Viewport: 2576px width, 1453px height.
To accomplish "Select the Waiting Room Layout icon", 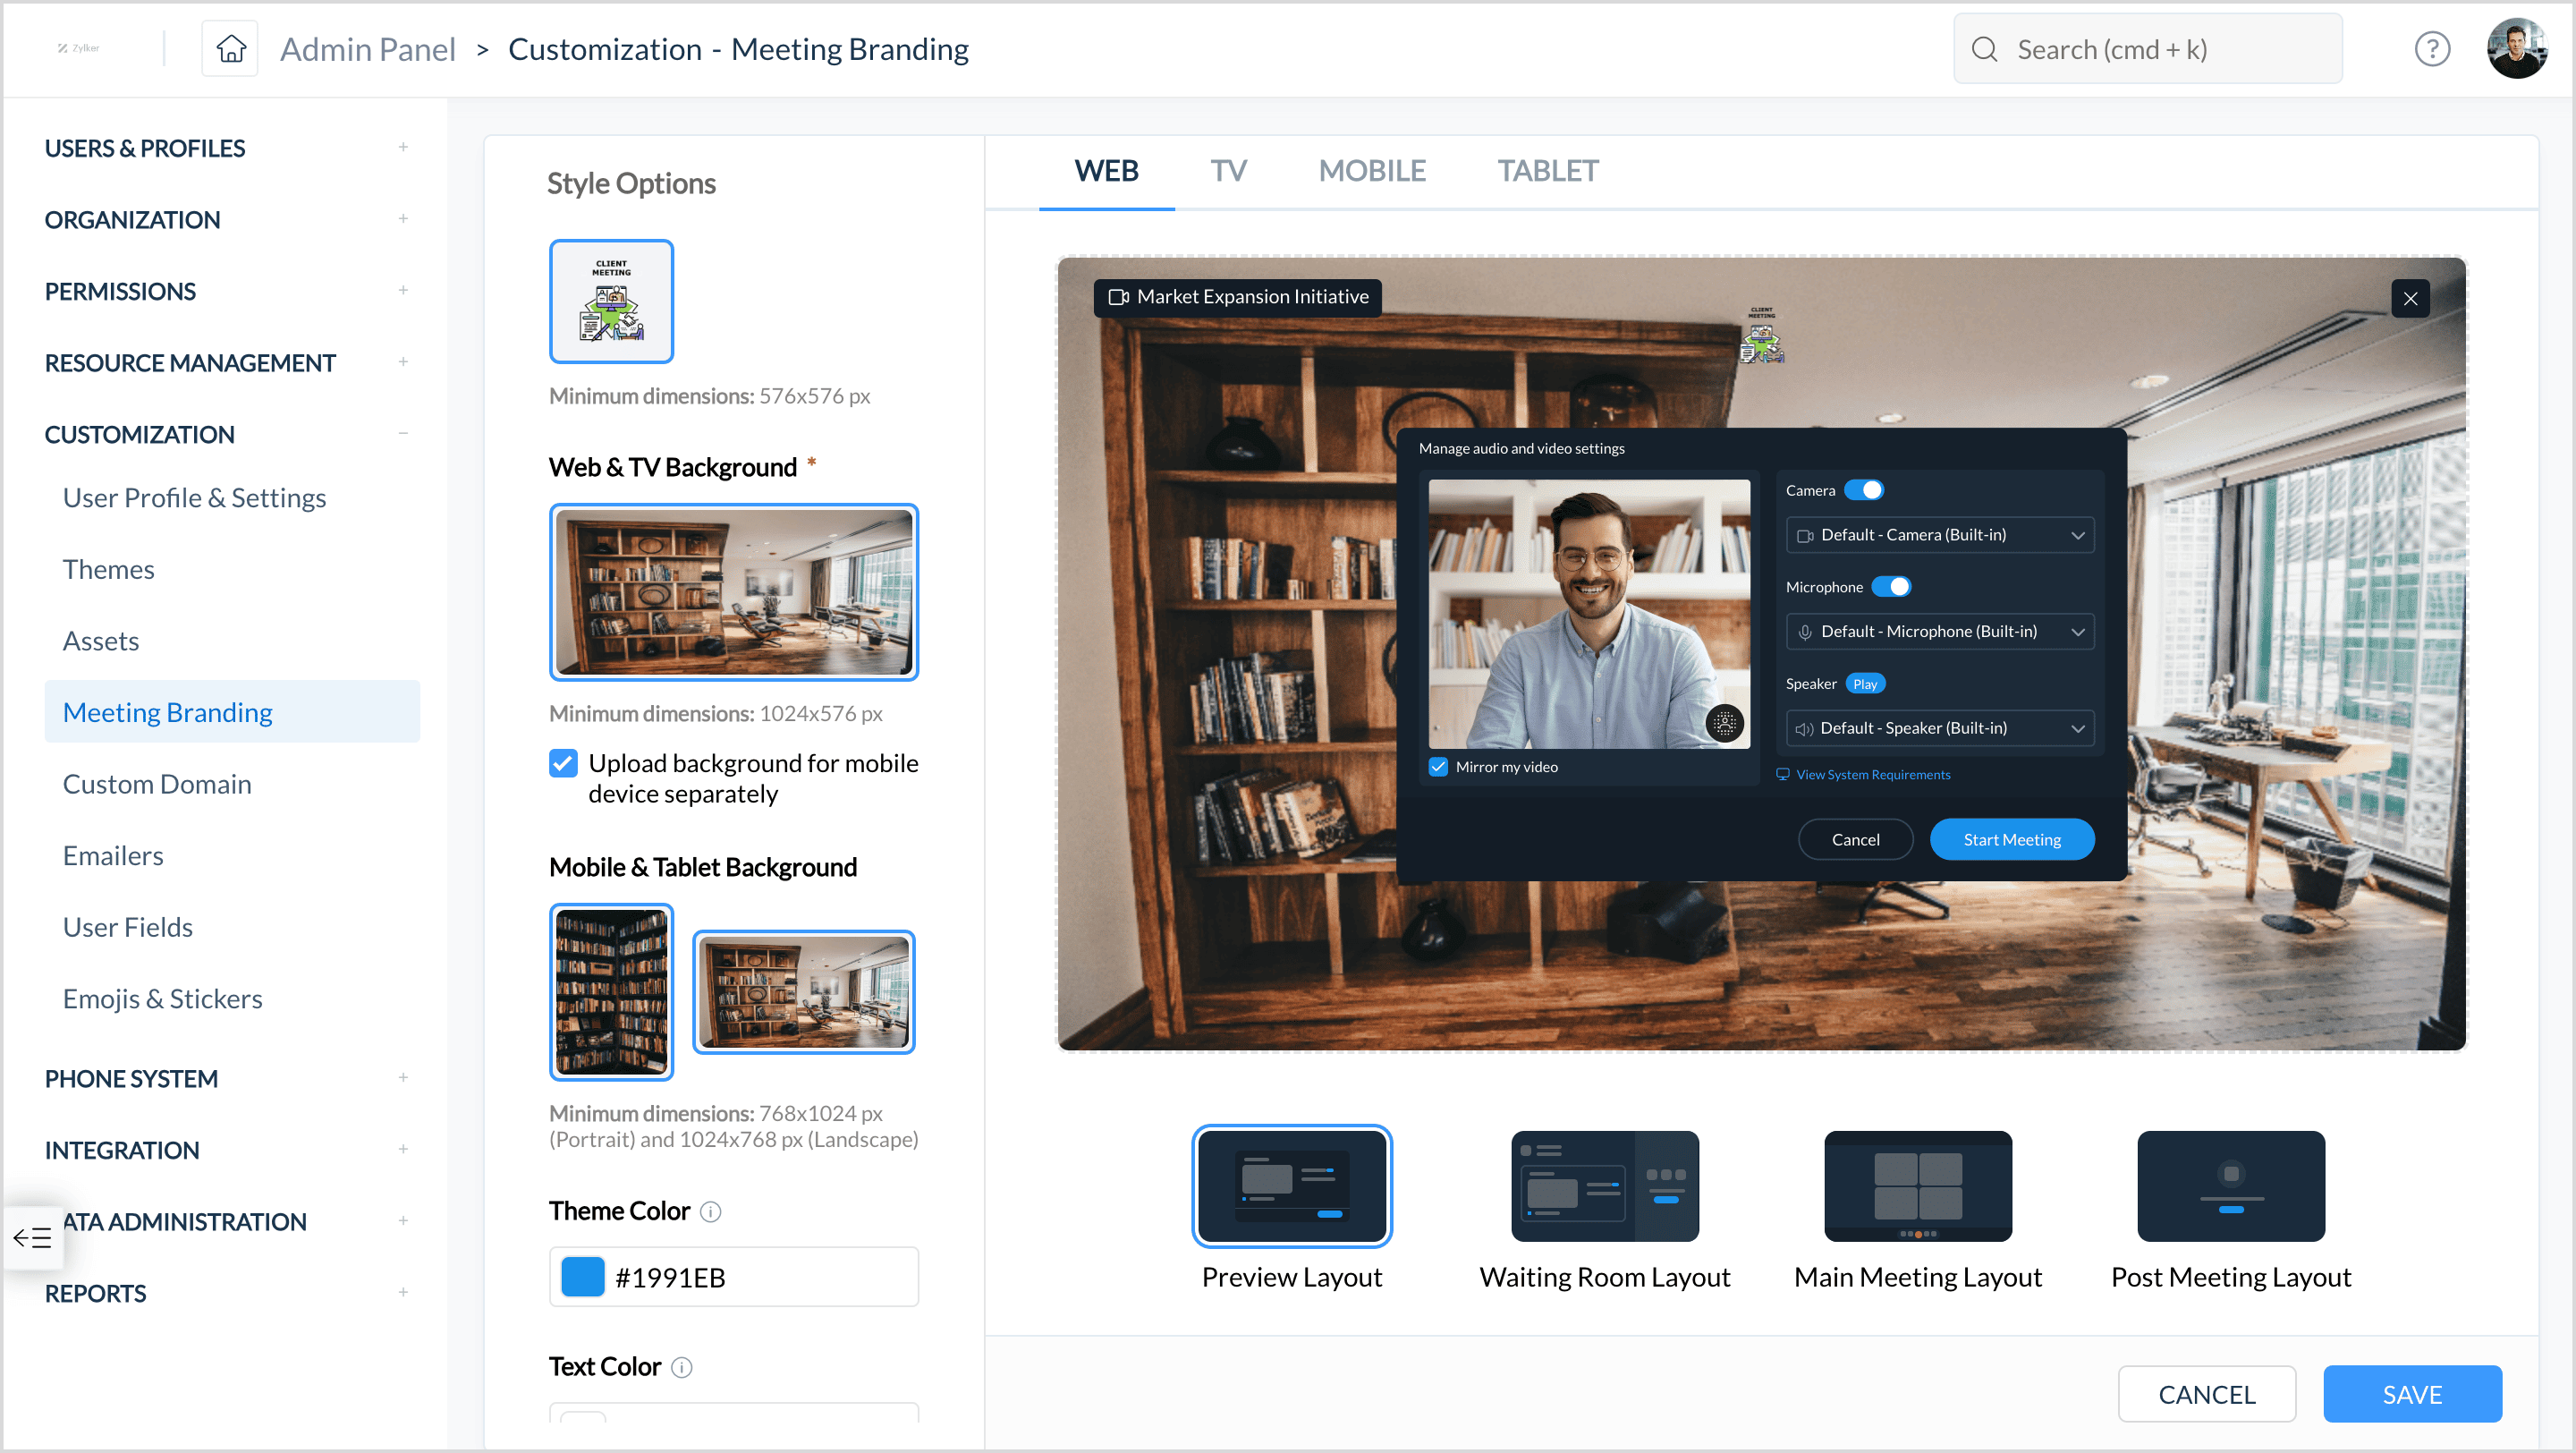I will 1604,1185.
